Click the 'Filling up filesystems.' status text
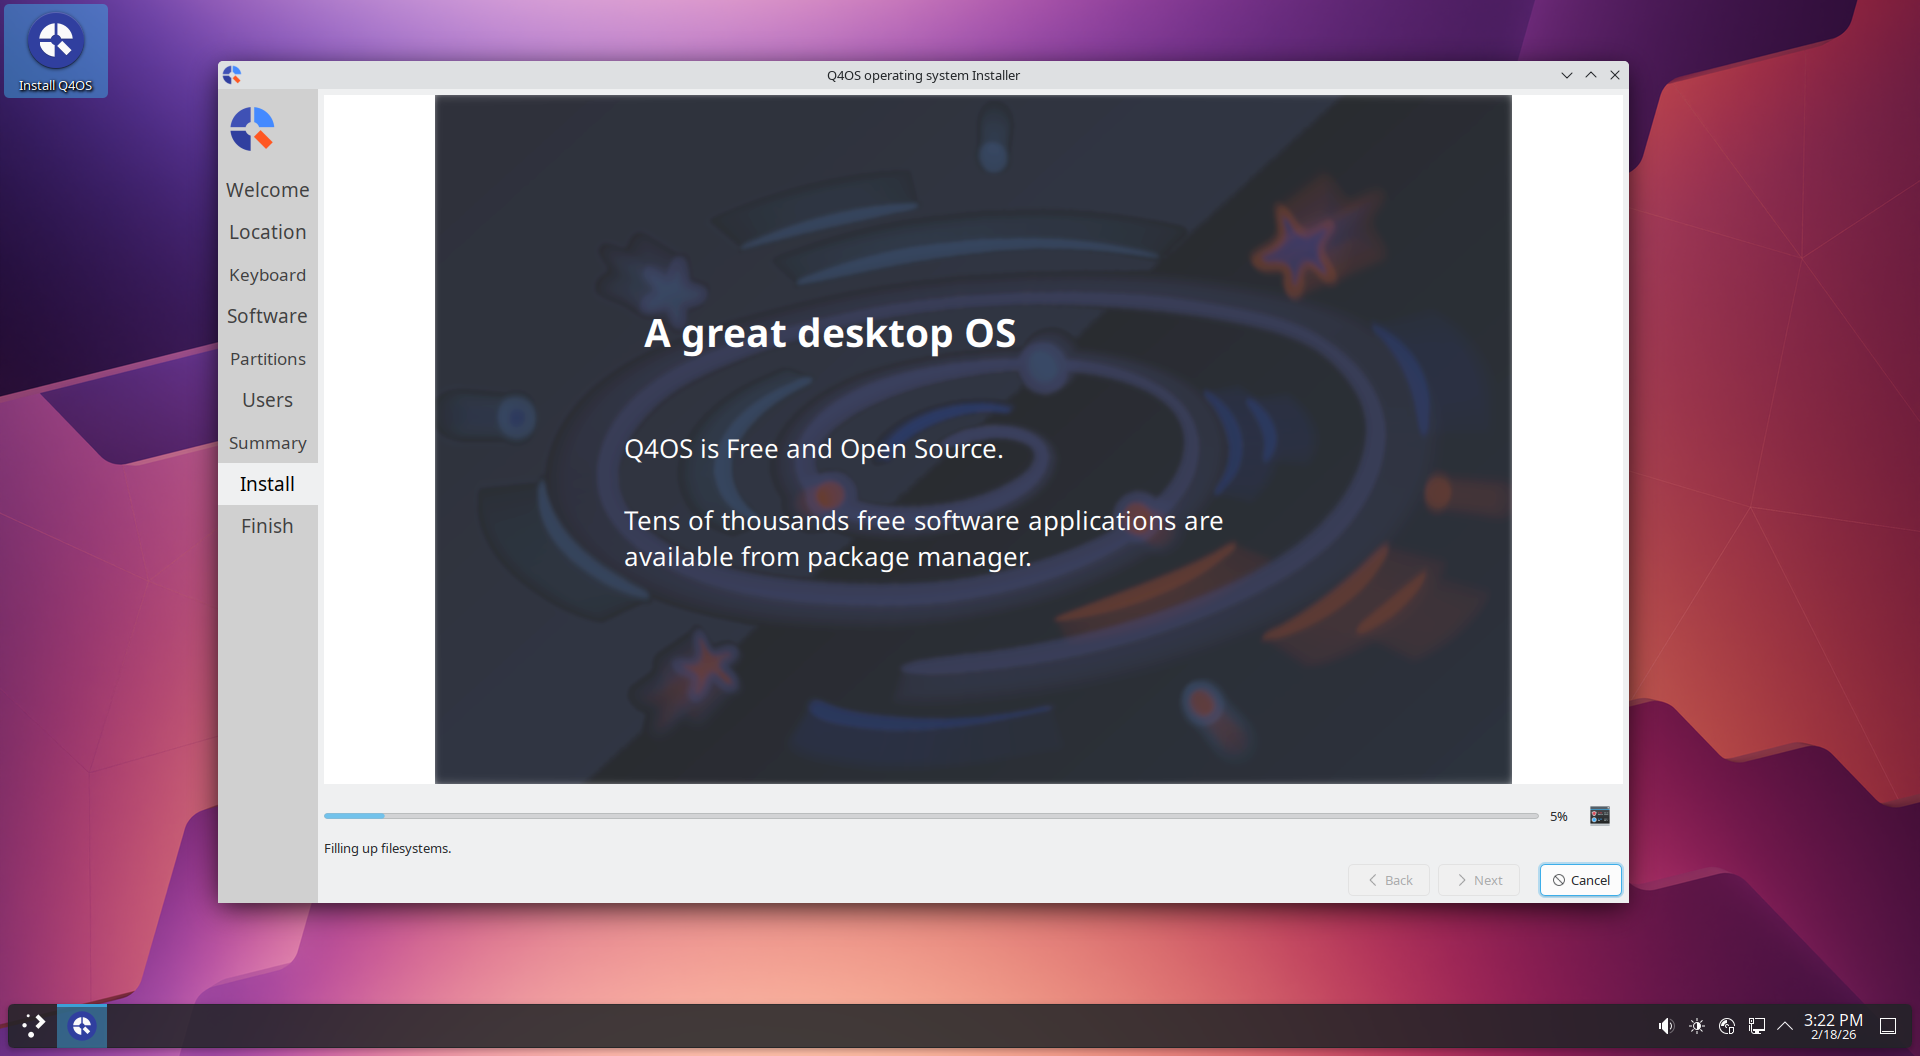The image size is (1920, 1056). 387,848
